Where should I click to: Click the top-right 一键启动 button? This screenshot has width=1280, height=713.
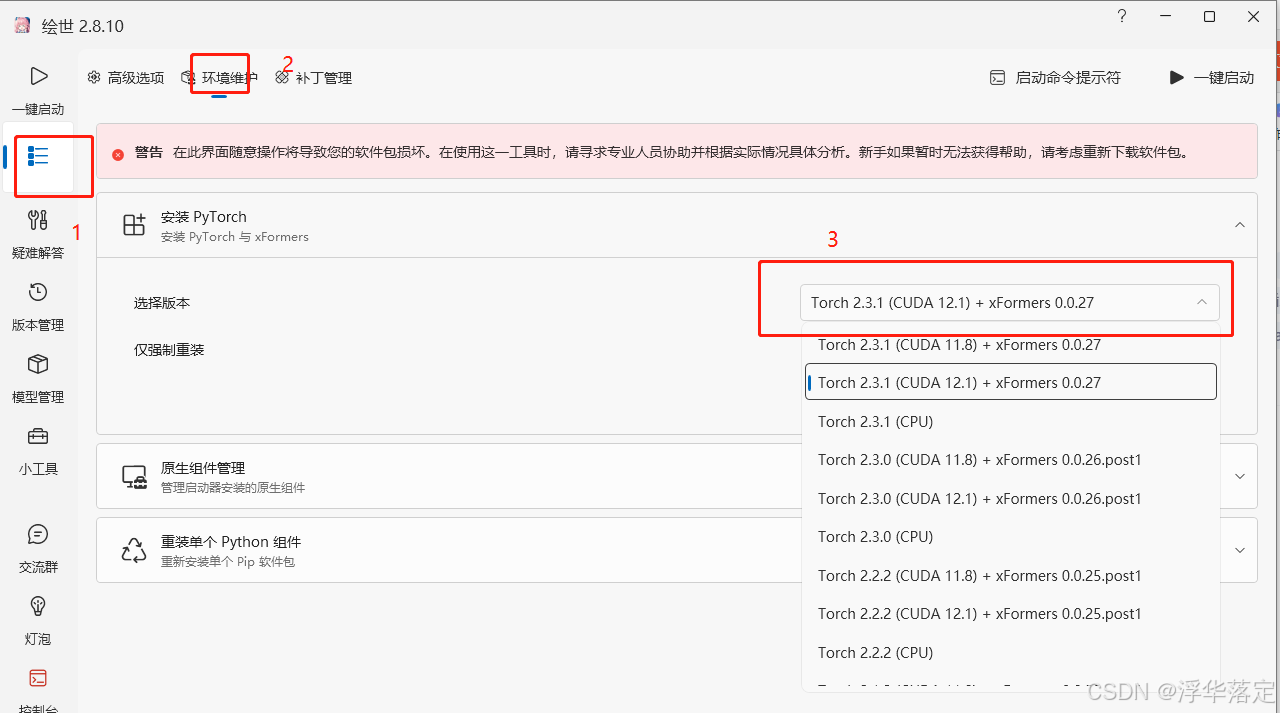click(1211, 77)
